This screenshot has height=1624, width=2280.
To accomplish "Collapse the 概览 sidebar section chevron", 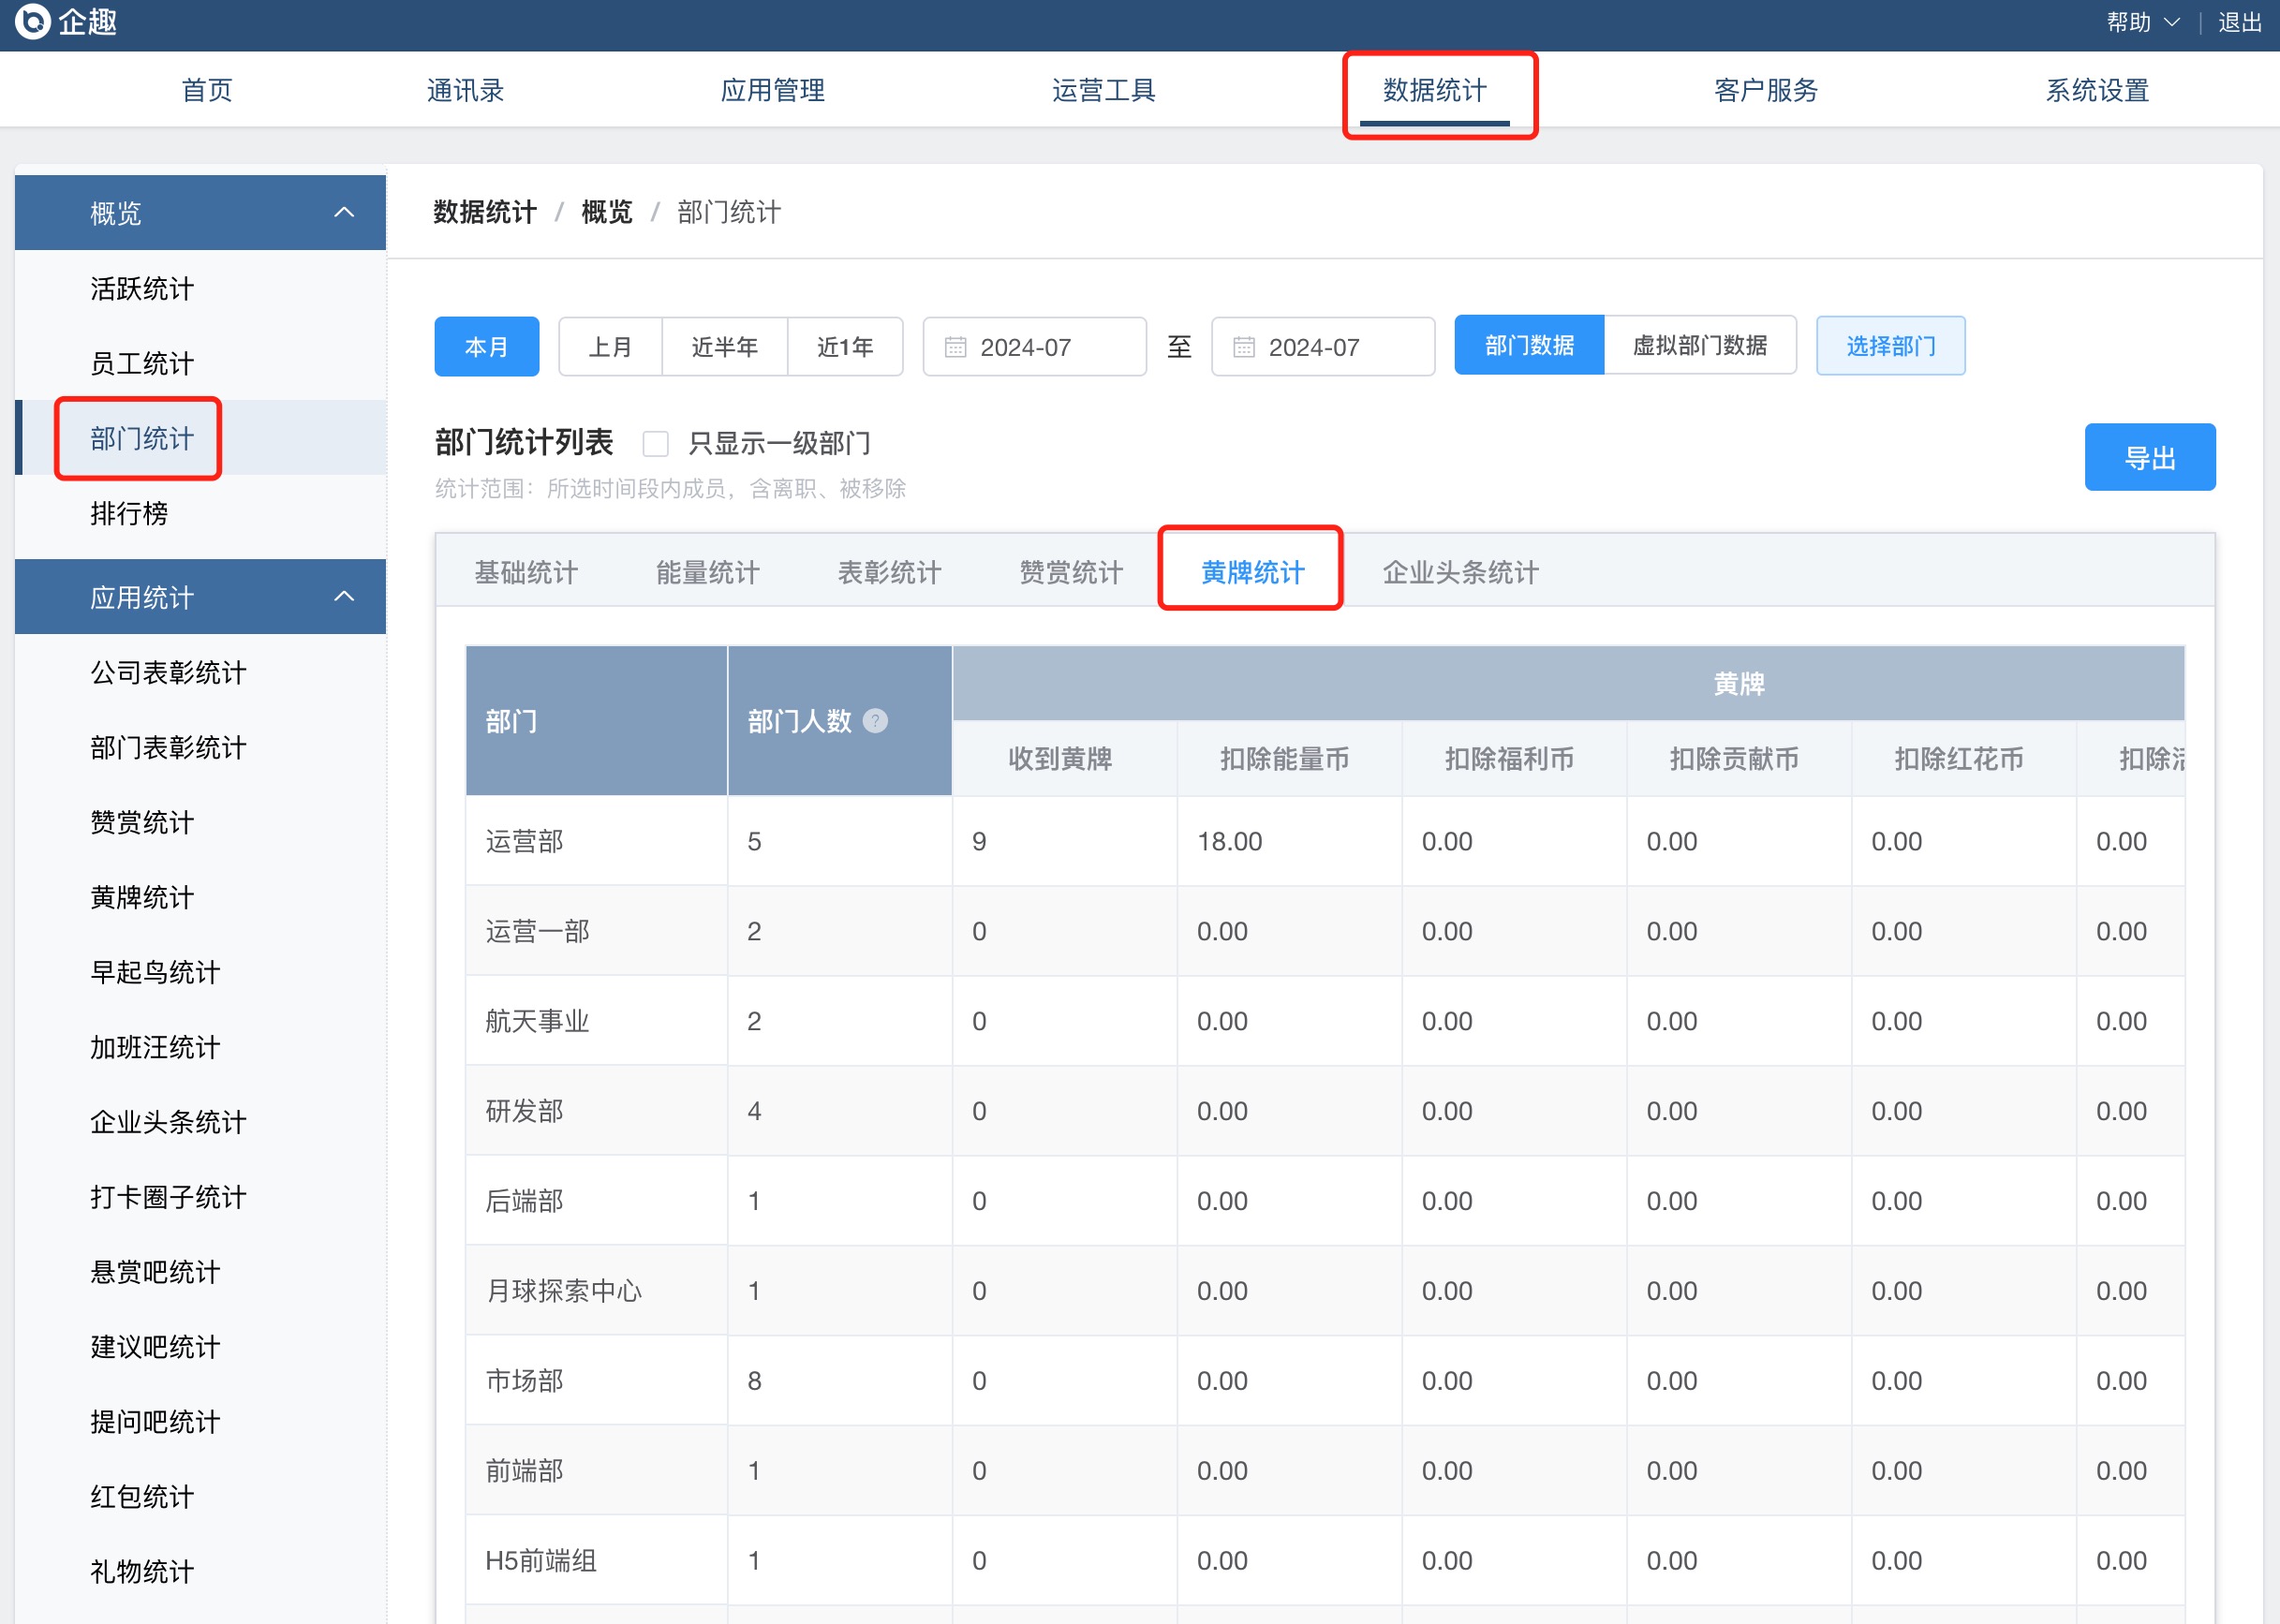I will (x=344, y=212).
